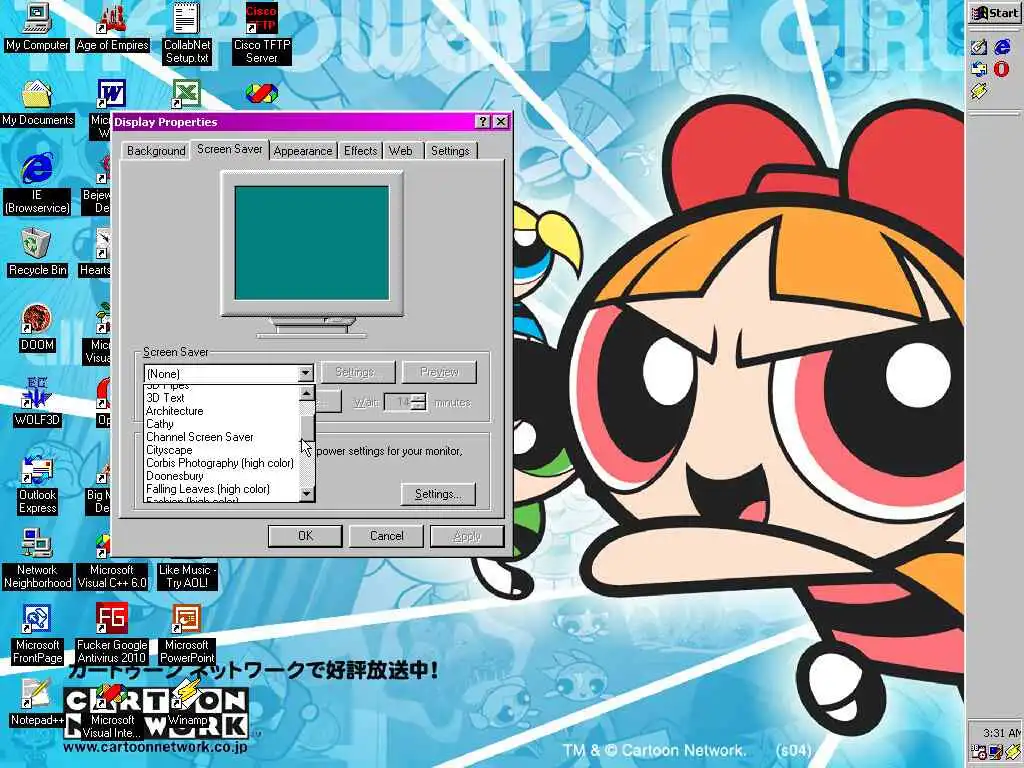Click the task scheduler tray icon
The width and height of the screenshot is (1024, 768).
click(x=978, y=752)
